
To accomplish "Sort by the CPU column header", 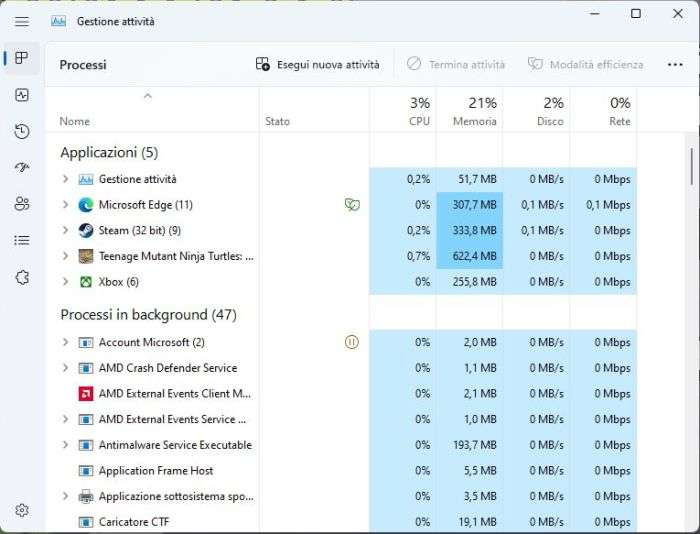I will click(403, 110).
